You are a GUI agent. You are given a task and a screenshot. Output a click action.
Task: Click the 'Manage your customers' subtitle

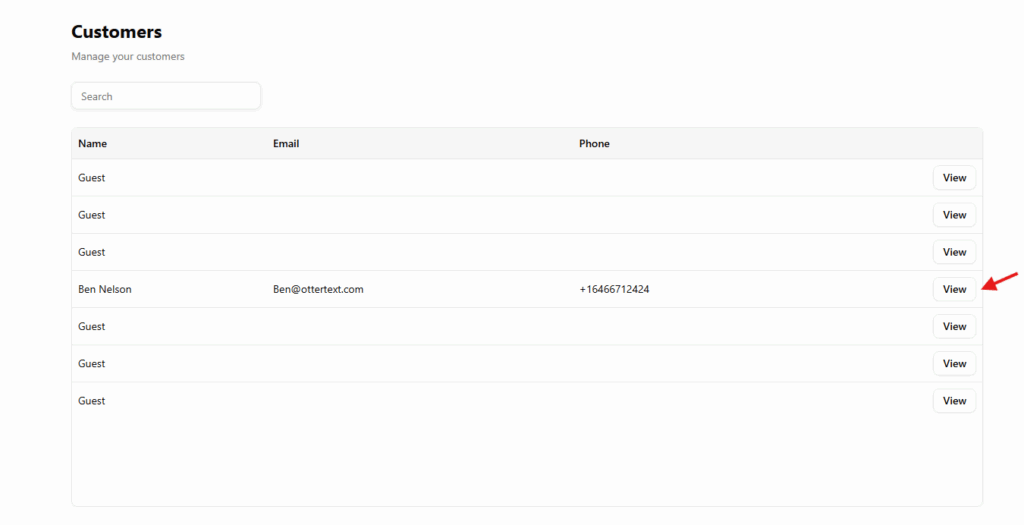click(128, 57)
